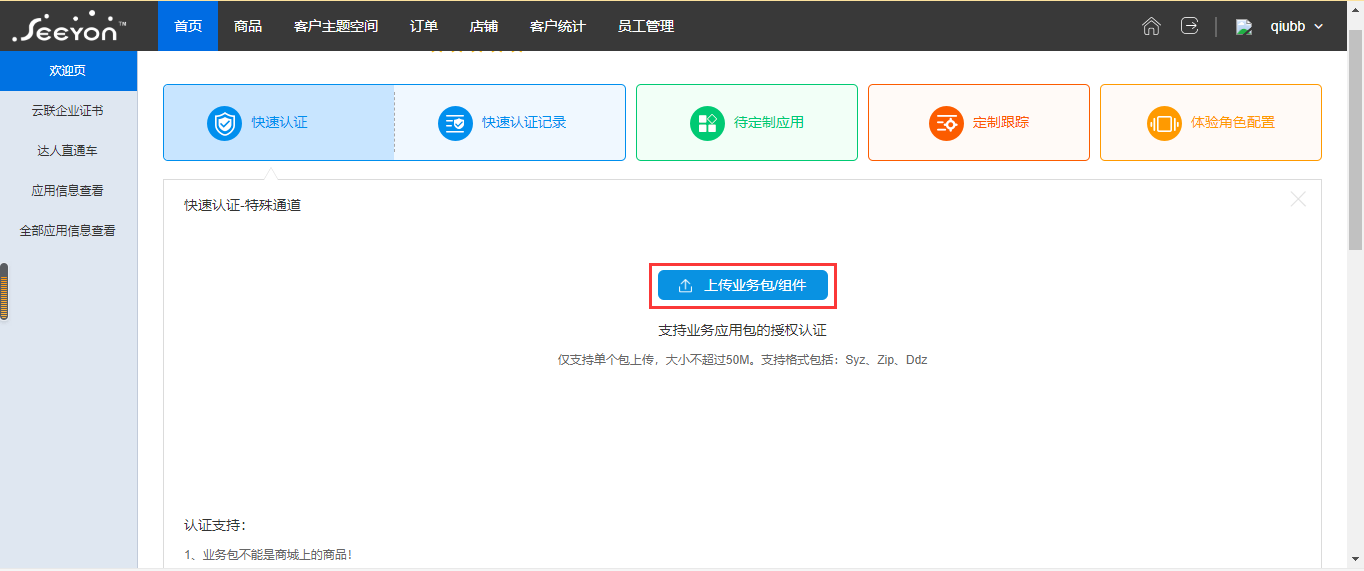
Task: Click the 支持业务应用包的授权认证 text
Action: point(742,331)
